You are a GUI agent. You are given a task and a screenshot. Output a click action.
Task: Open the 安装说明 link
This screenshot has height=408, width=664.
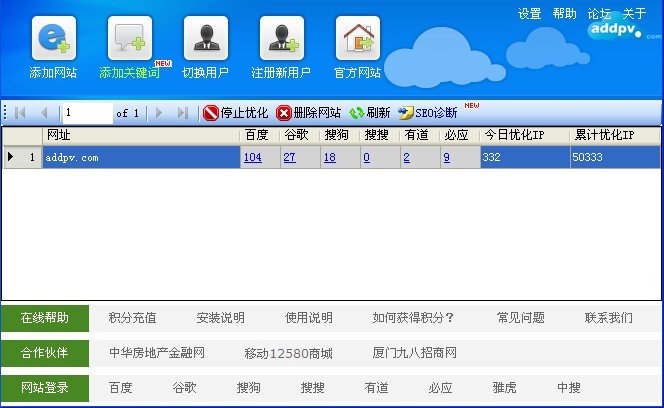220,318
